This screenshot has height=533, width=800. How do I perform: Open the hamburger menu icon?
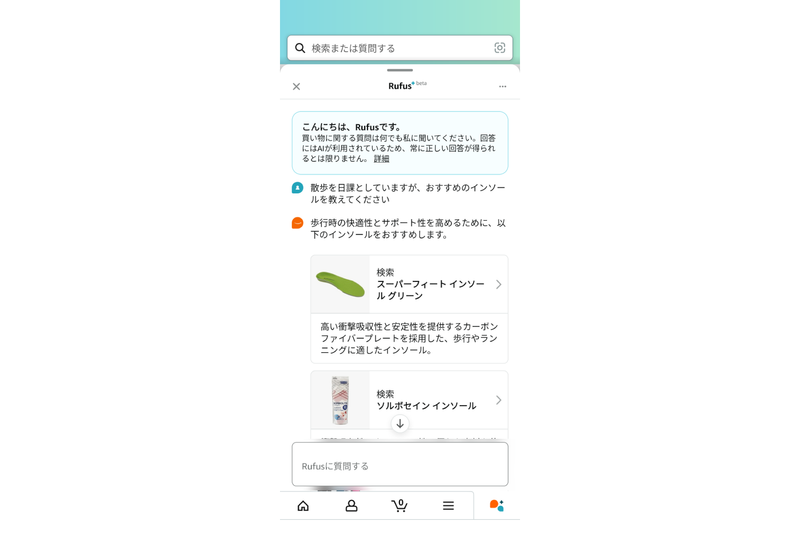(448, 505)
